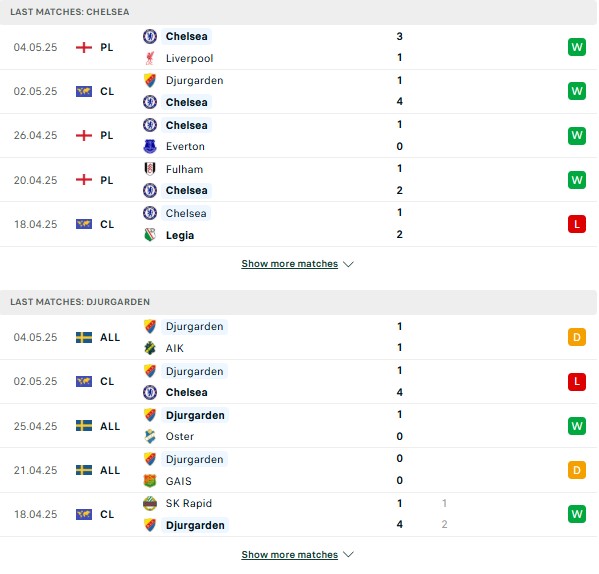
Task: Click the orange D badge for Djurgarden vs AIK
Action: [x=577, y=337]
